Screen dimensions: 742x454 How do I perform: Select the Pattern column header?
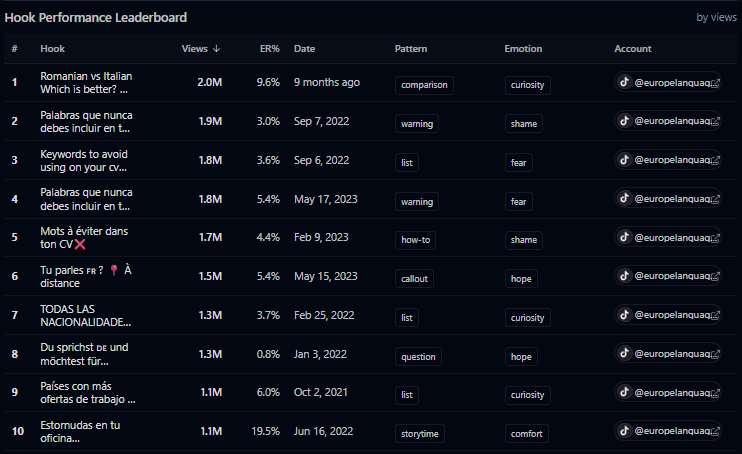(x=411, y=48)
